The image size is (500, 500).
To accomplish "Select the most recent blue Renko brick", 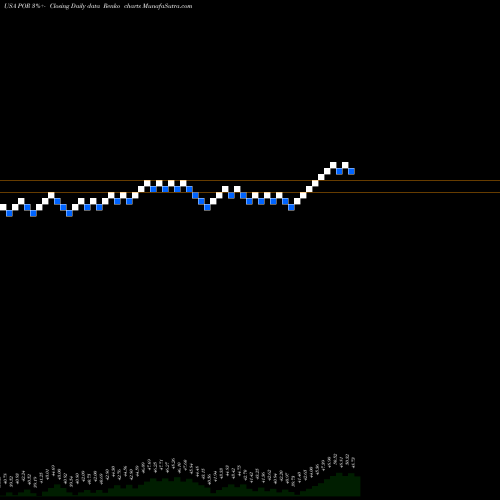I will [x=351, y=171].
